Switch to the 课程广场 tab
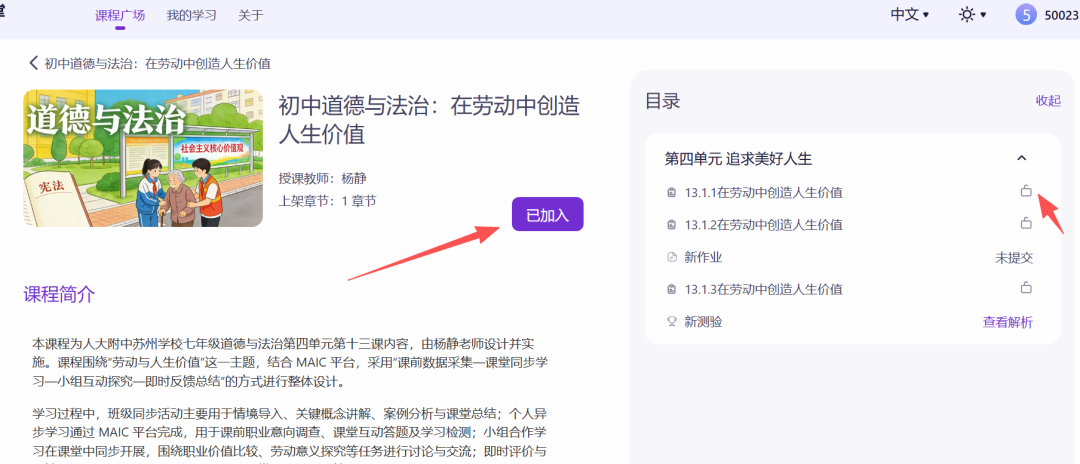Image resolution: width=1080 pixels, height=464 pixels. tap(120, 15)
